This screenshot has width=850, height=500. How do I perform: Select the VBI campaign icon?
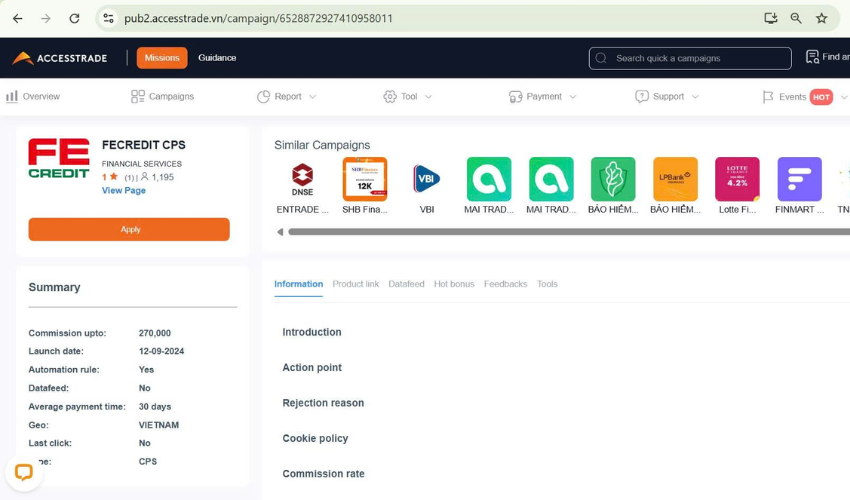point(427,179)
